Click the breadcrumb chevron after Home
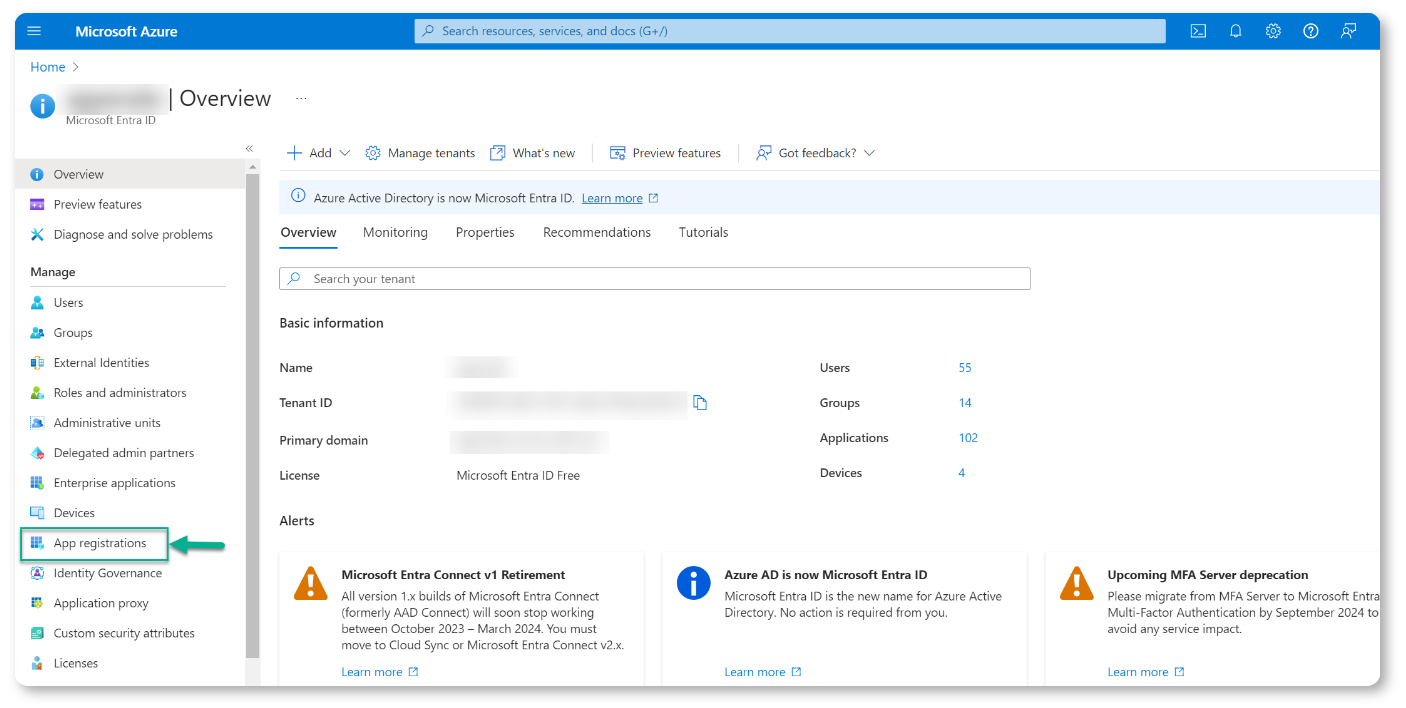The height and width of the screenshot is (708, 1406). coord(75,67)
